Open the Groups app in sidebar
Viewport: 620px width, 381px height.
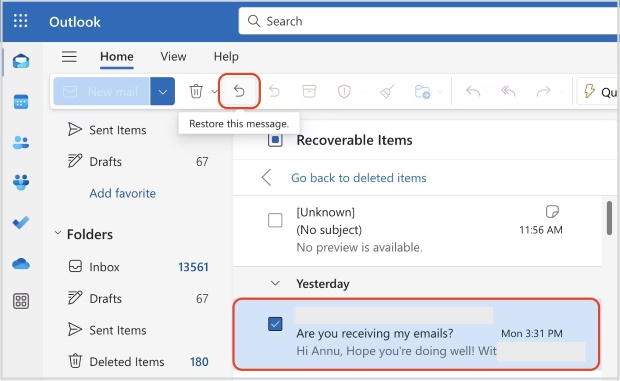coord(21,182)
